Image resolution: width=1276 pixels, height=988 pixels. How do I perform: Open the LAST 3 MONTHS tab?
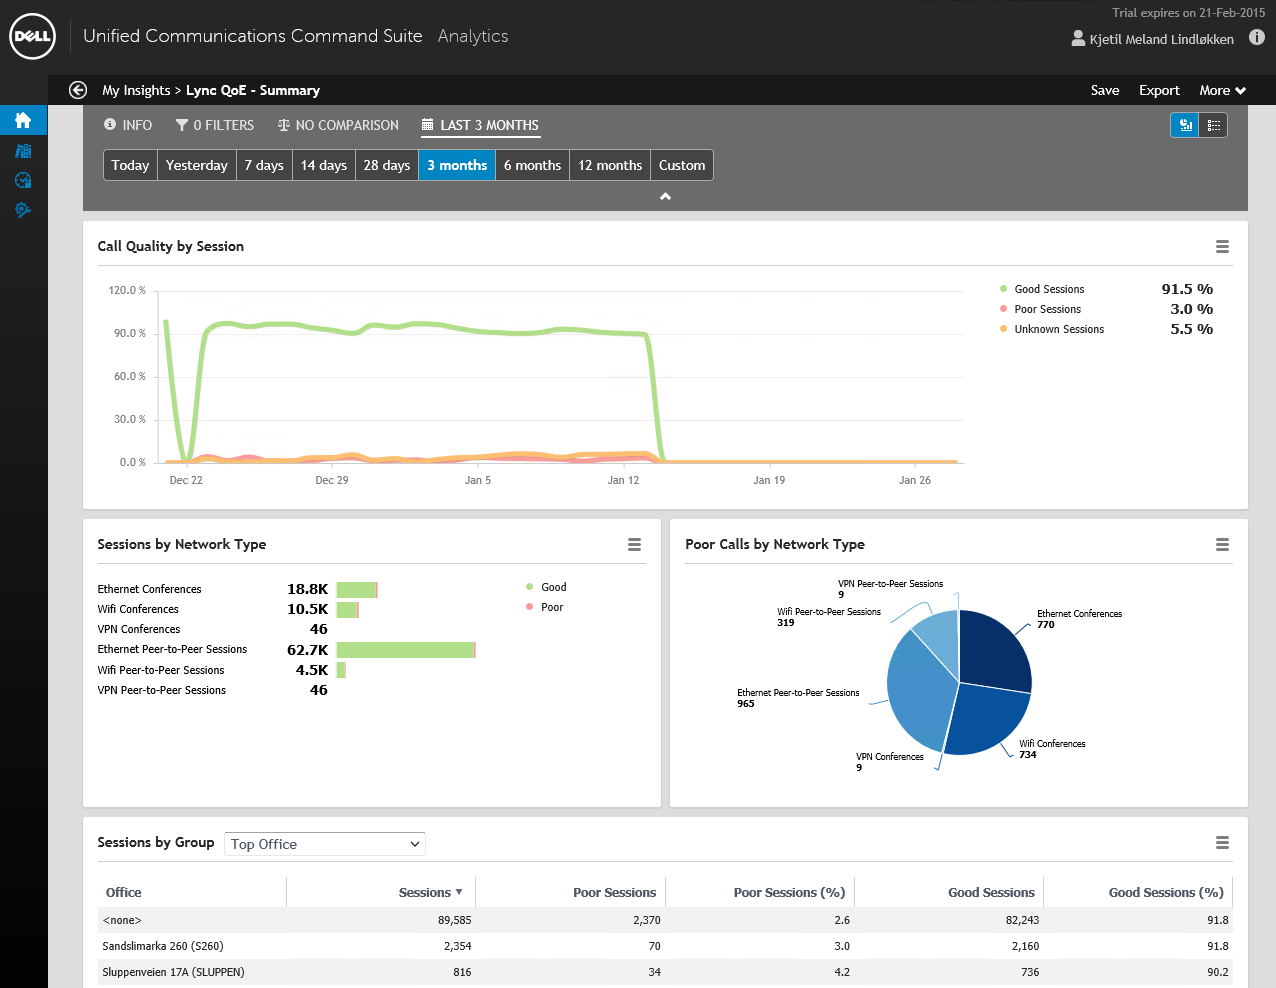point(480,125)
